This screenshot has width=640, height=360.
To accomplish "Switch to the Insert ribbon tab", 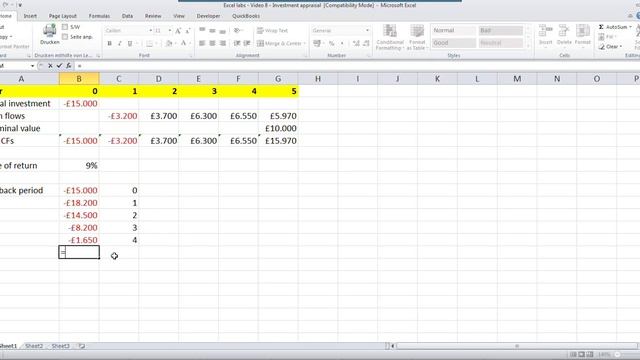I will point(30,16).
